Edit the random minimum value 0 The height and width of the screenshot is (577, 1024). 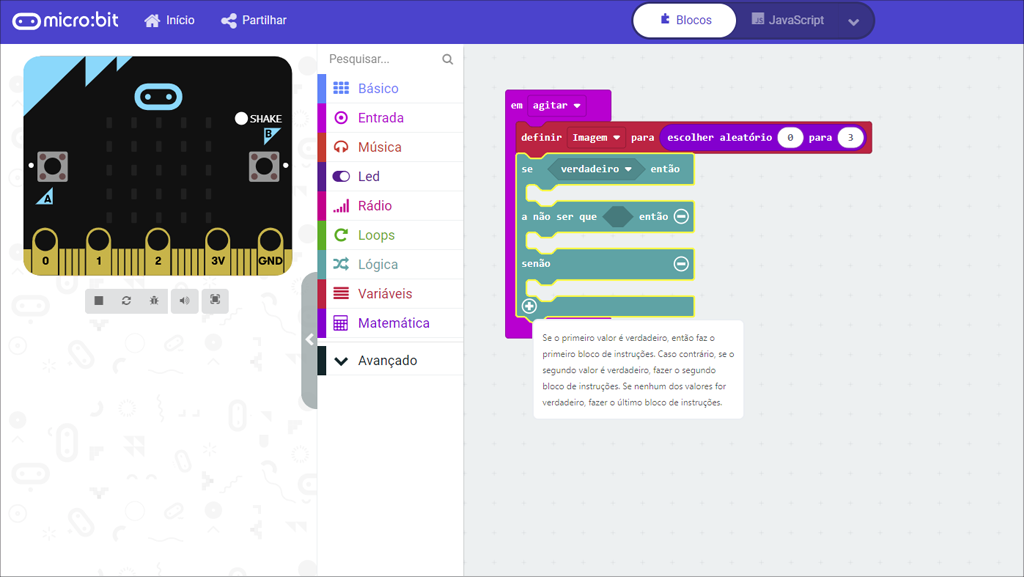pyautogui.click(x=790, y=137)
